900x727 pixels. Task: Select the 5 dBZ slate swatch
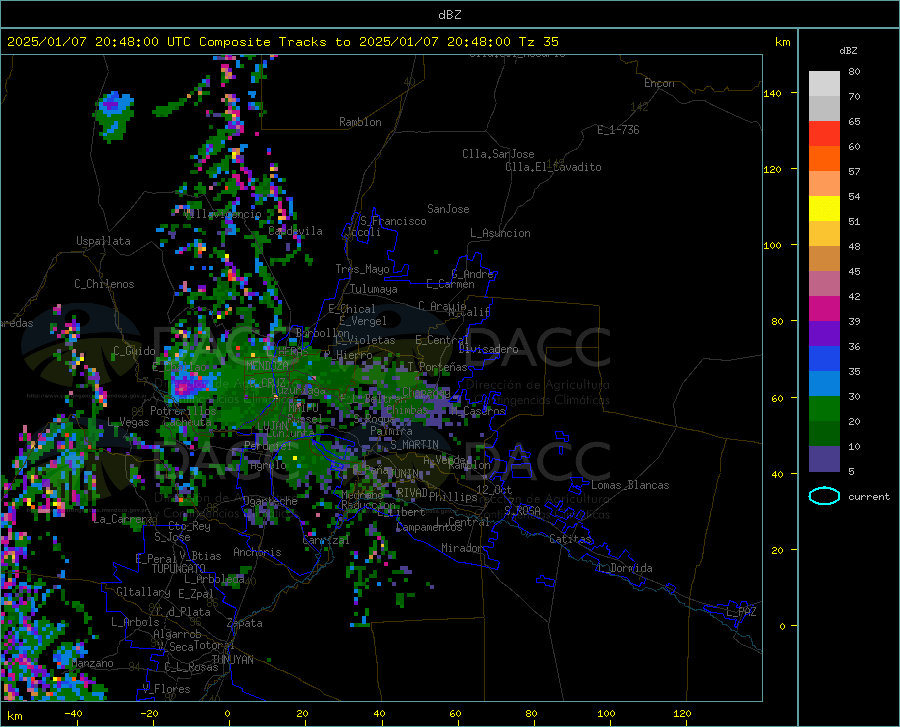[824, 459]
